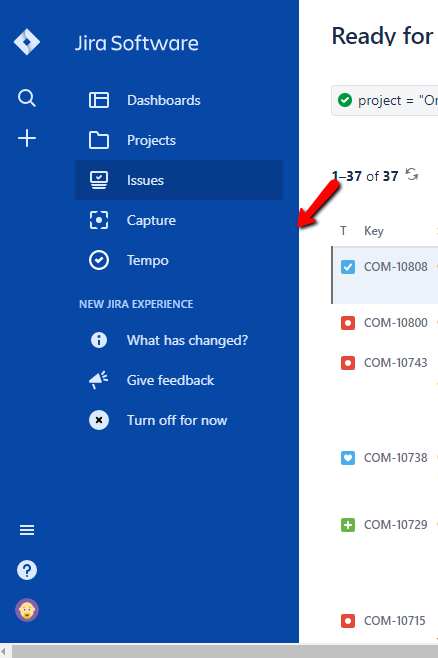Select Issues in the sidebar
The height and width of the screenshot is (658, 438).
click(179, 180)
